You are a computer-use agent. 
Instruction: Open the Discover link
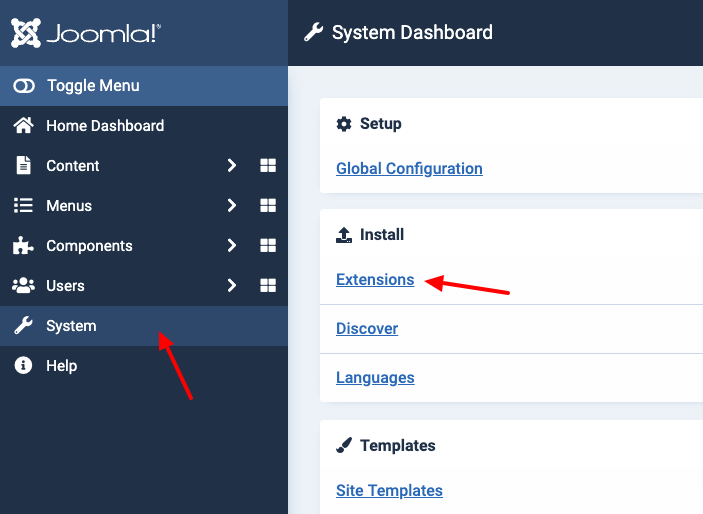(x=367, y=328)
